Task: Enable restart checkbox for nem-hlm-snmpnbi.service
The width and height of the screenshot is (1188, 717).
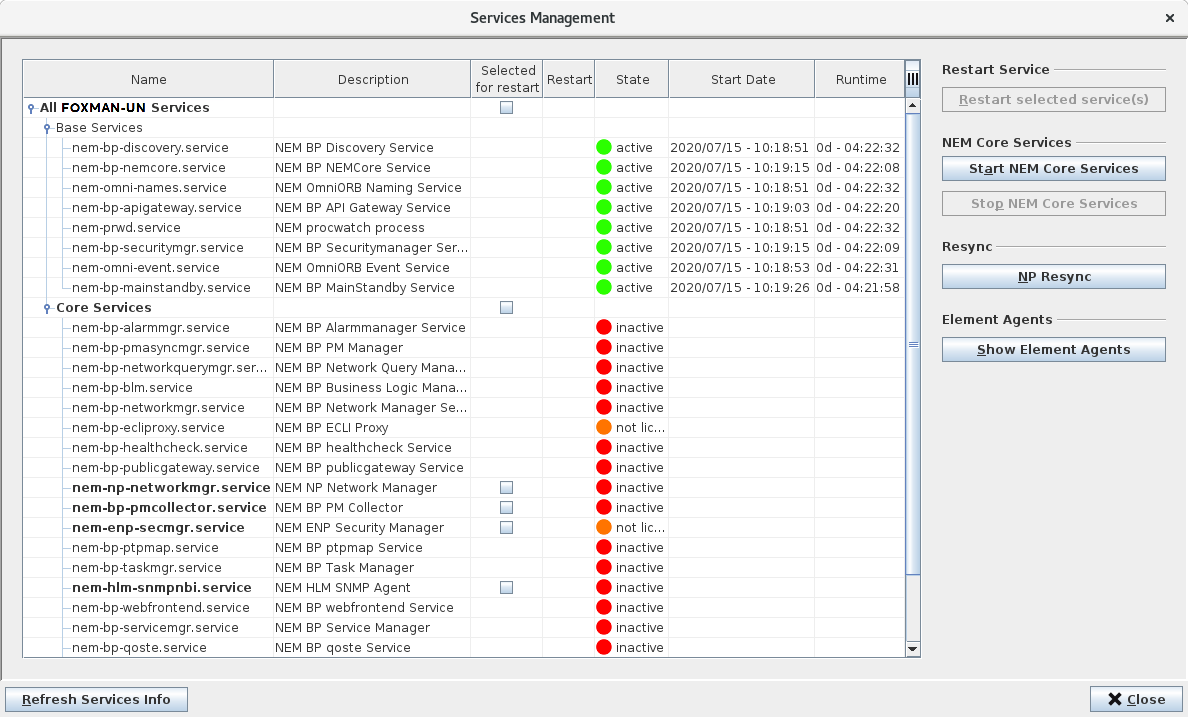Action: [507, 588]
